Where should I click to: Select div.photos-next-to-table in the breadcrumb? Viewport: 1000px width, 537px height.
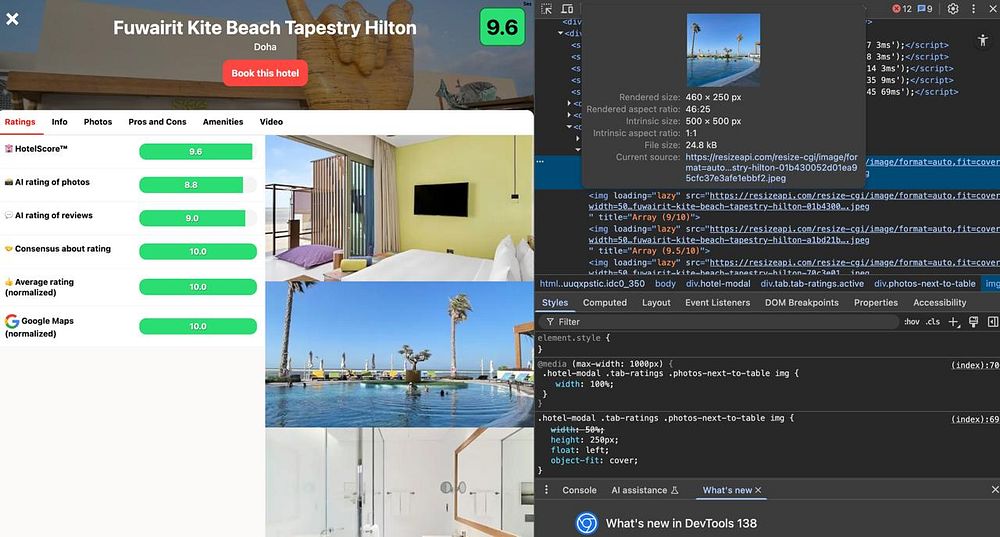click(925, 284)
